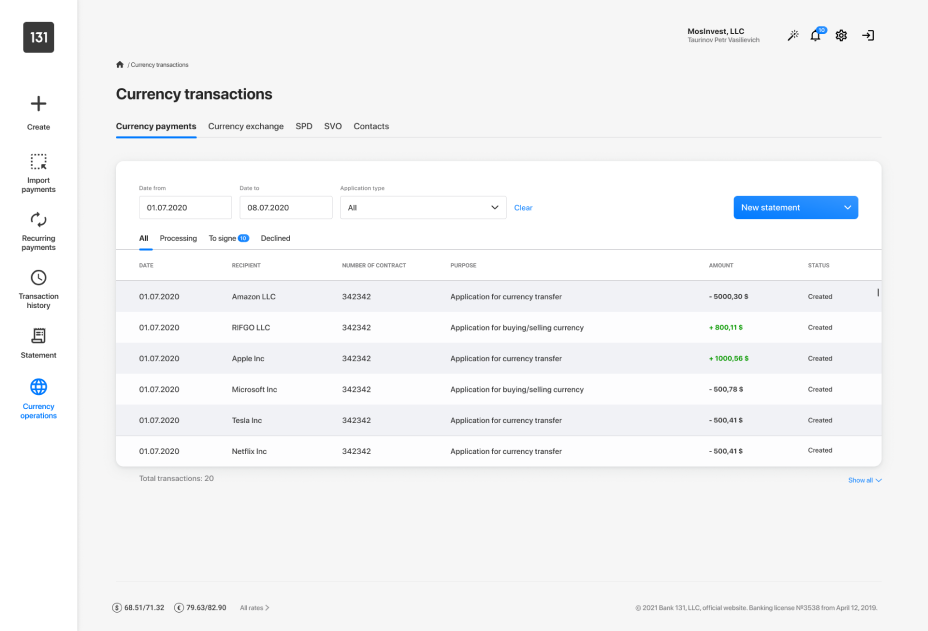
Task: Open the Recurring payments icon
Action: pyautogui.click(x=38, y=220)
